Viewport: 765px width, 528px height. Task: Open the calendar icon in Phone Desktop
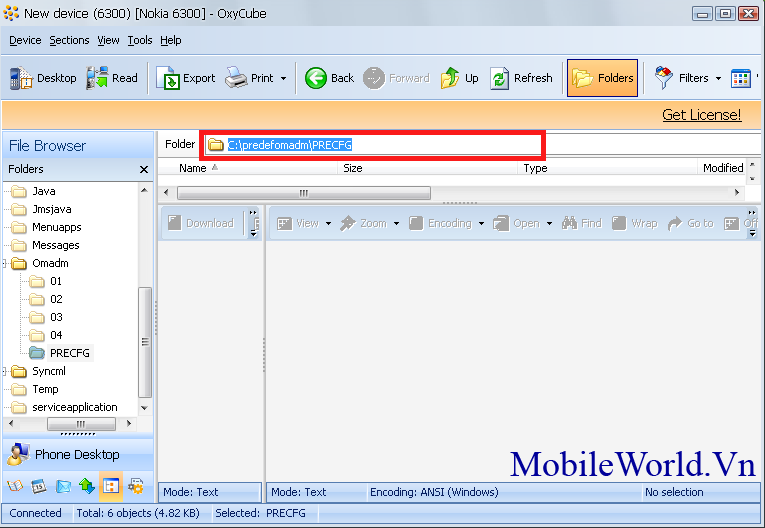(x=39, y=487)
